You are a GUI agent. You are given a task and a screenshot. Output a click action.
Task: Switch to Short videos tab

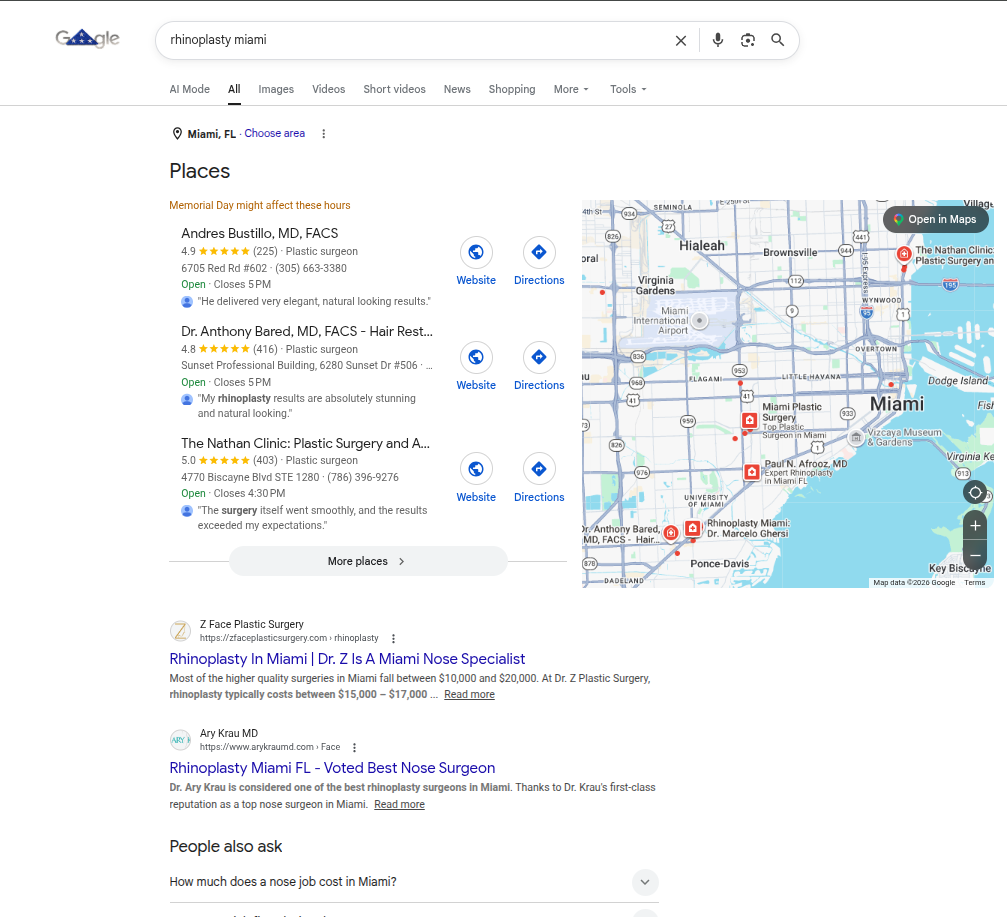[394, 89]
